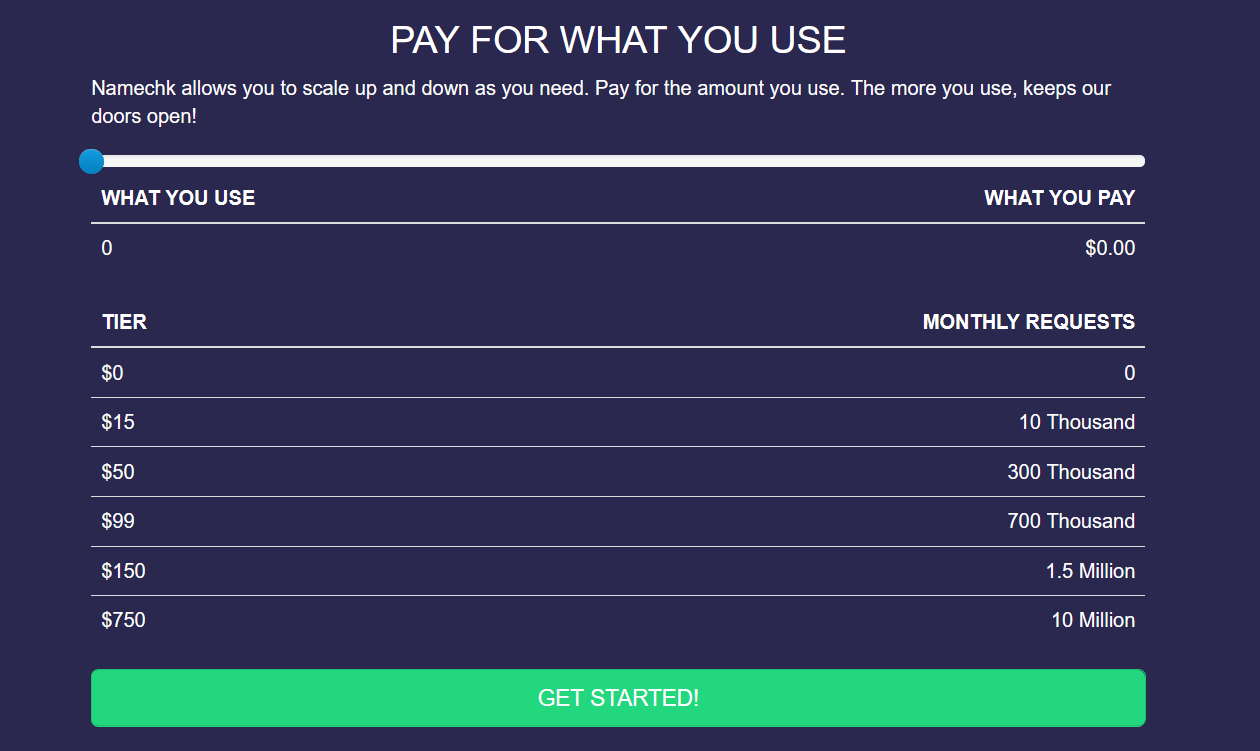Click the 700 Thousand monthly requests value
This screenshot has height=751, width=1260.
[x=1070, y=521]
